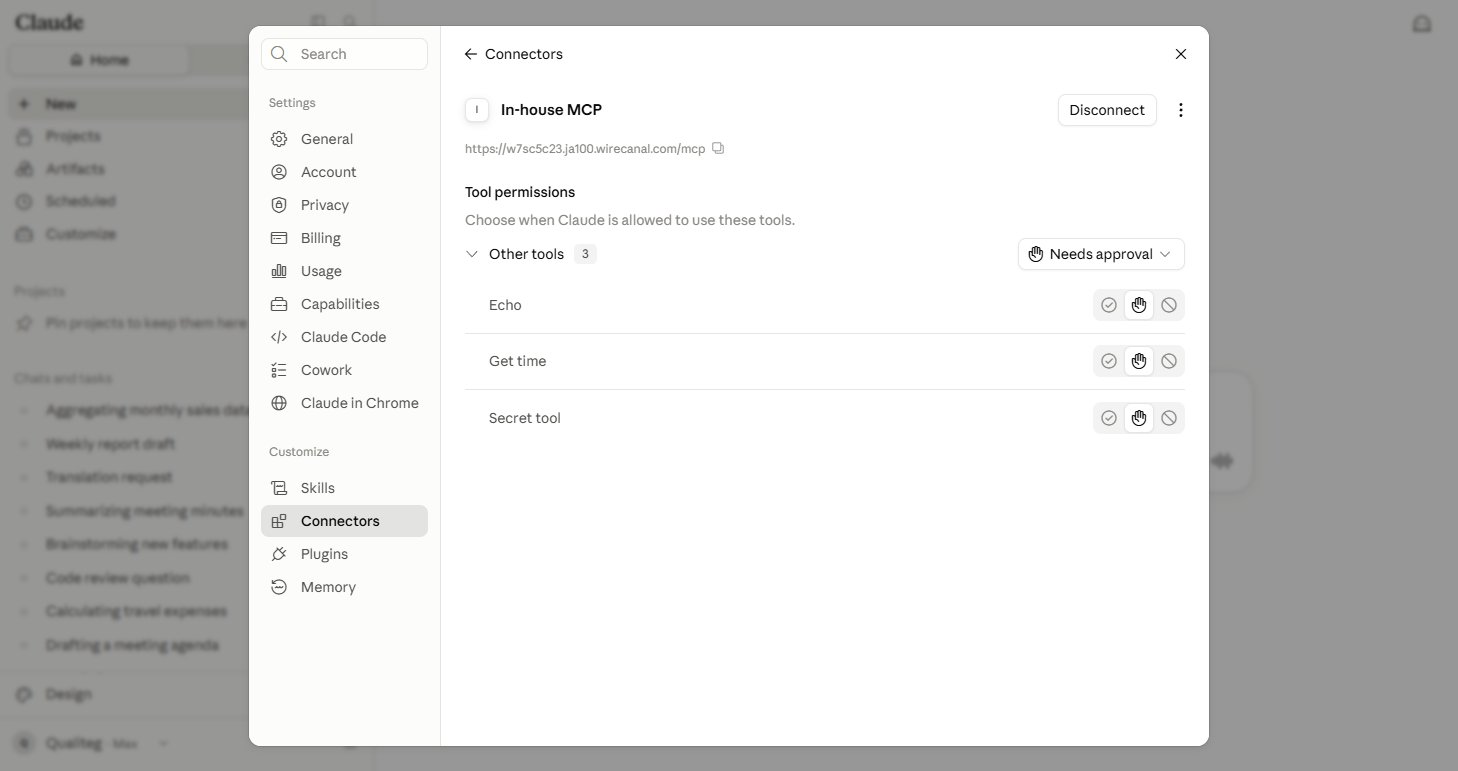Screen dimensions: 1458x771
Task: Click the Capabilities toolbox icon
Action: click(279, 304)
